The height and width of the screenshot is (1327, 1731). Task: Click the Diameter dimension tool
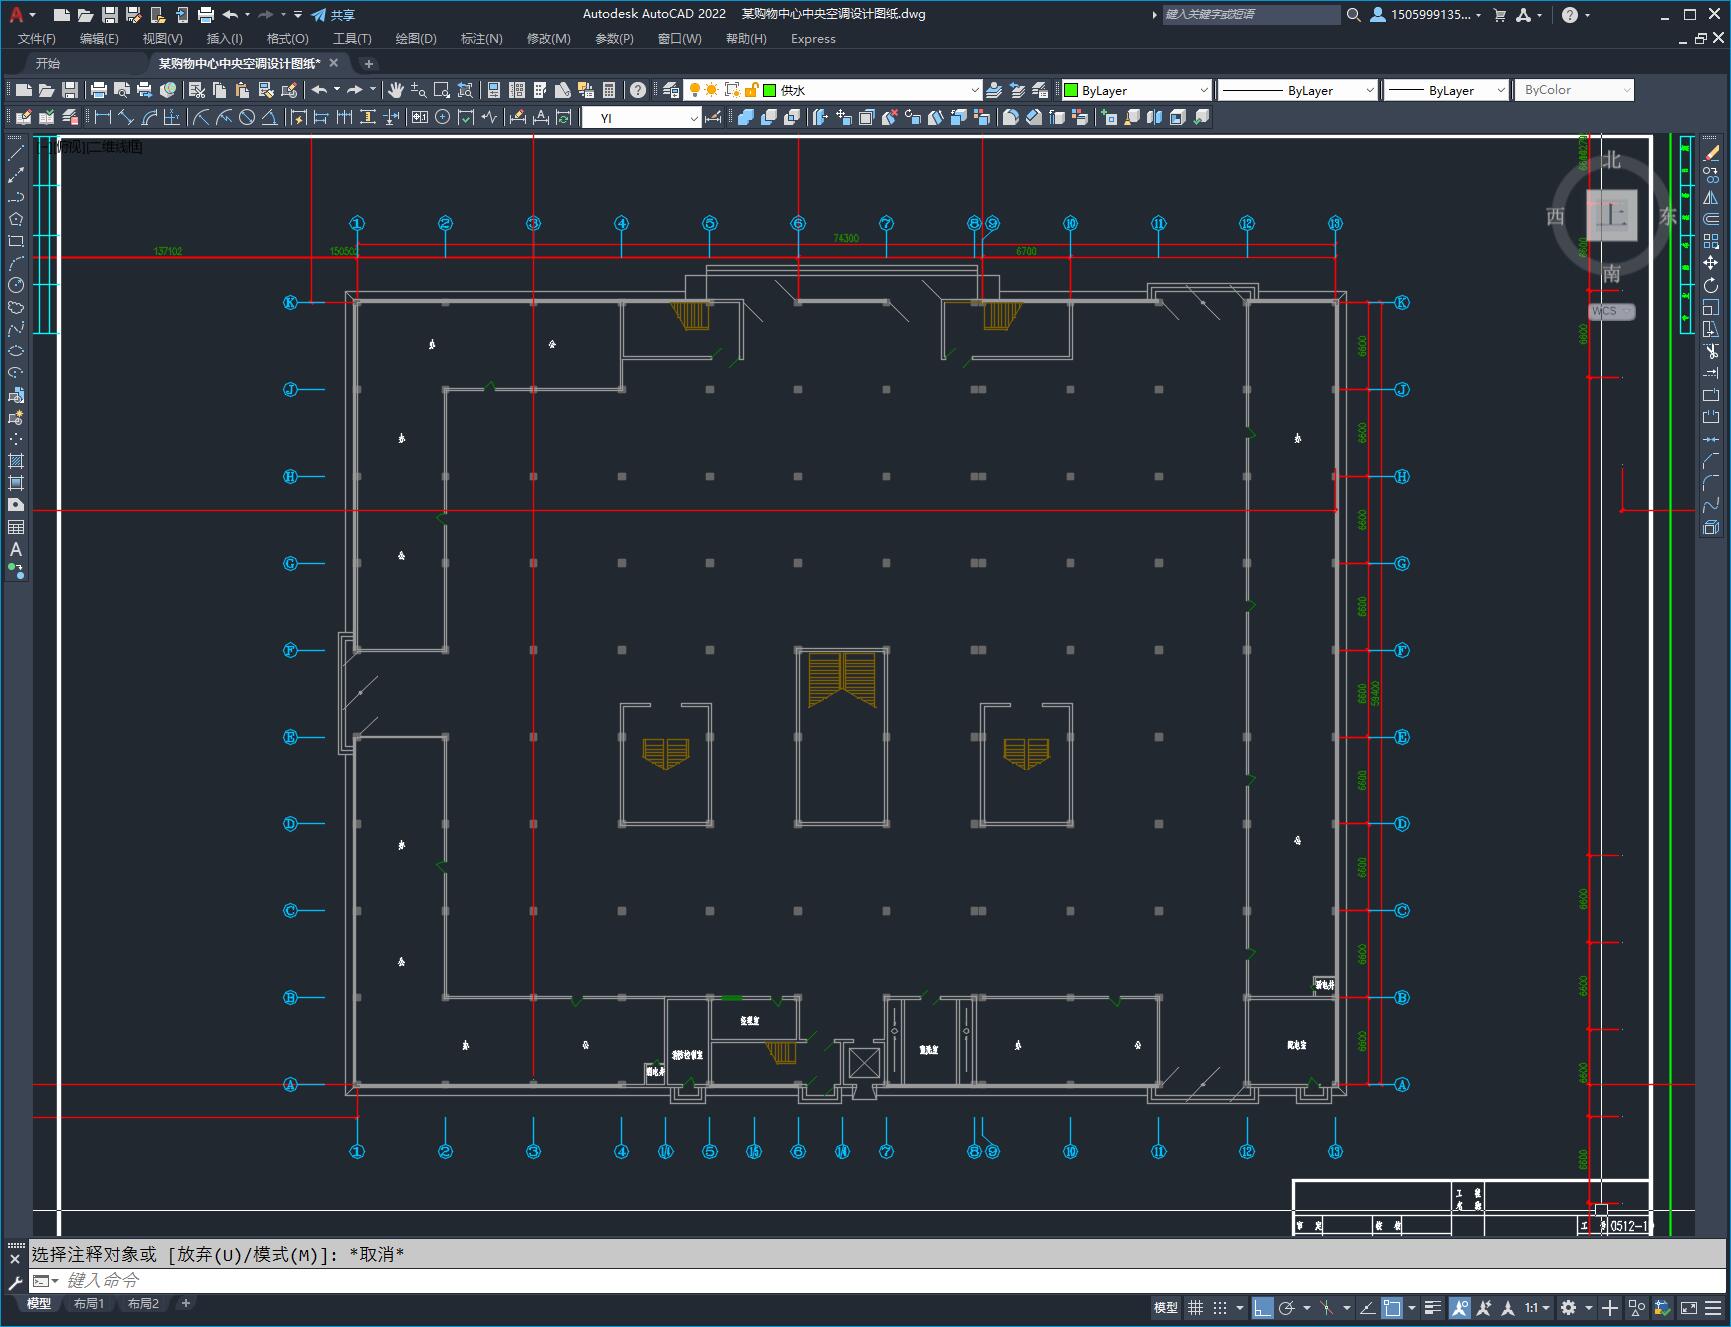[x=247, y=117]
